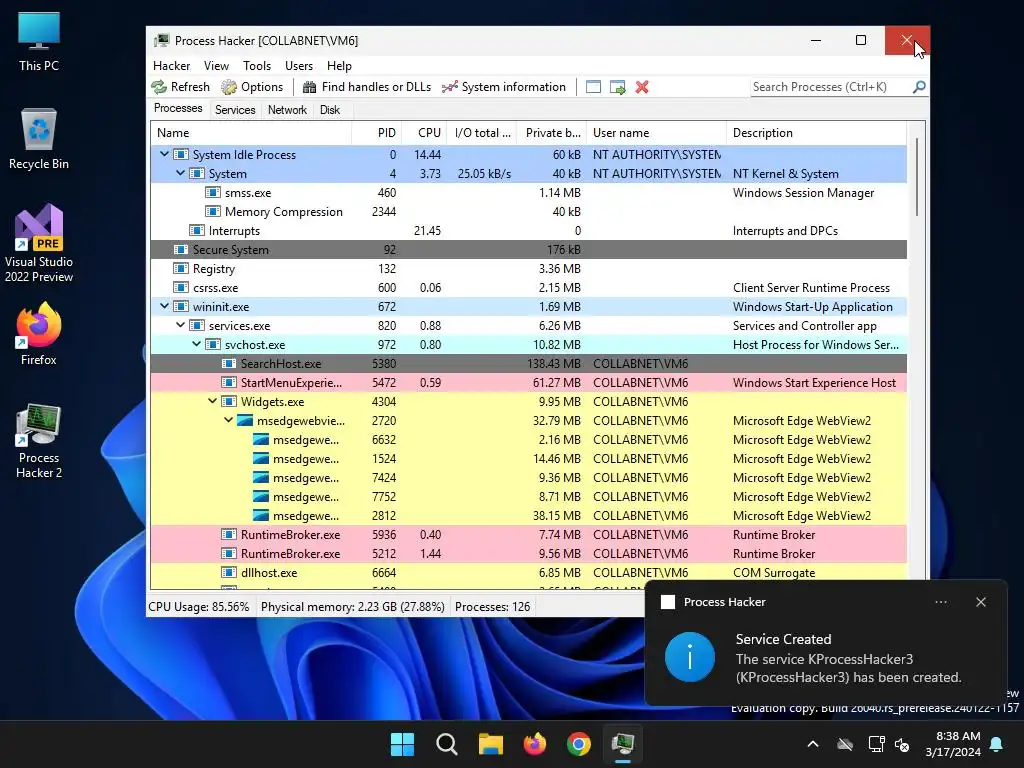Open the Hacker menu

point(172,65)
